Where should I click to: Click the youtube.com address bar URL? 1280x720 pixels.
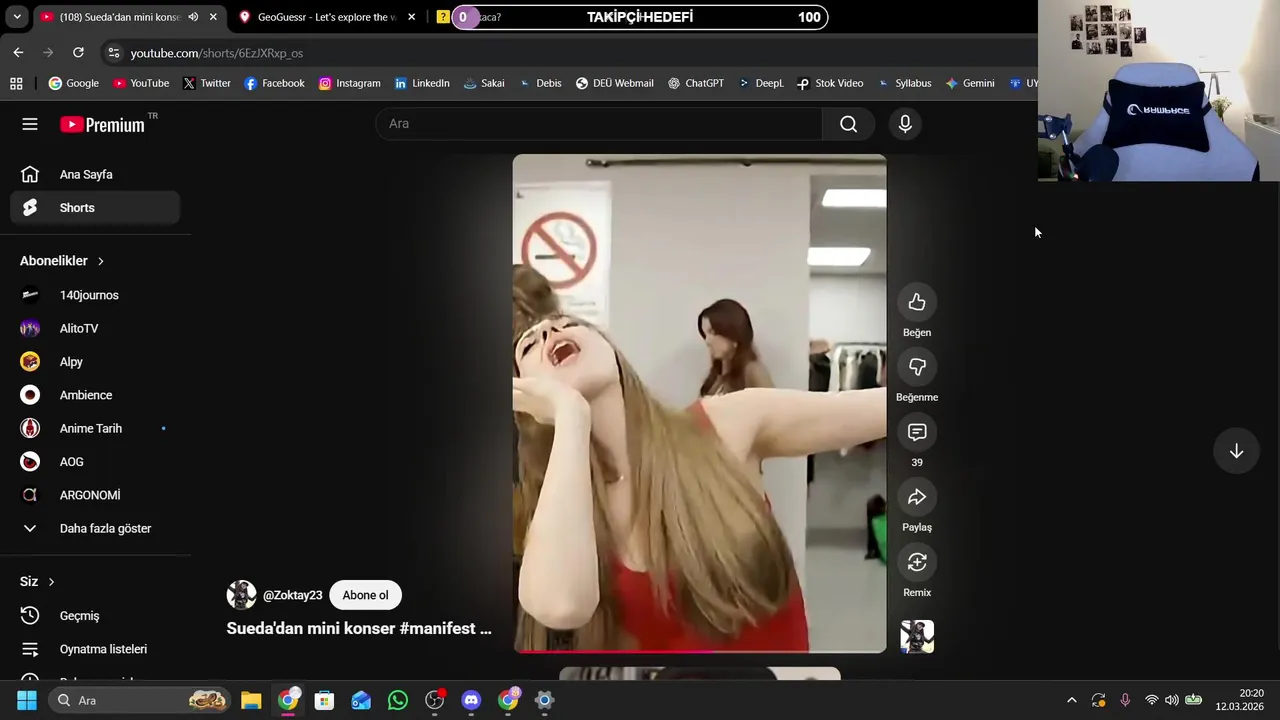point(216,53)
